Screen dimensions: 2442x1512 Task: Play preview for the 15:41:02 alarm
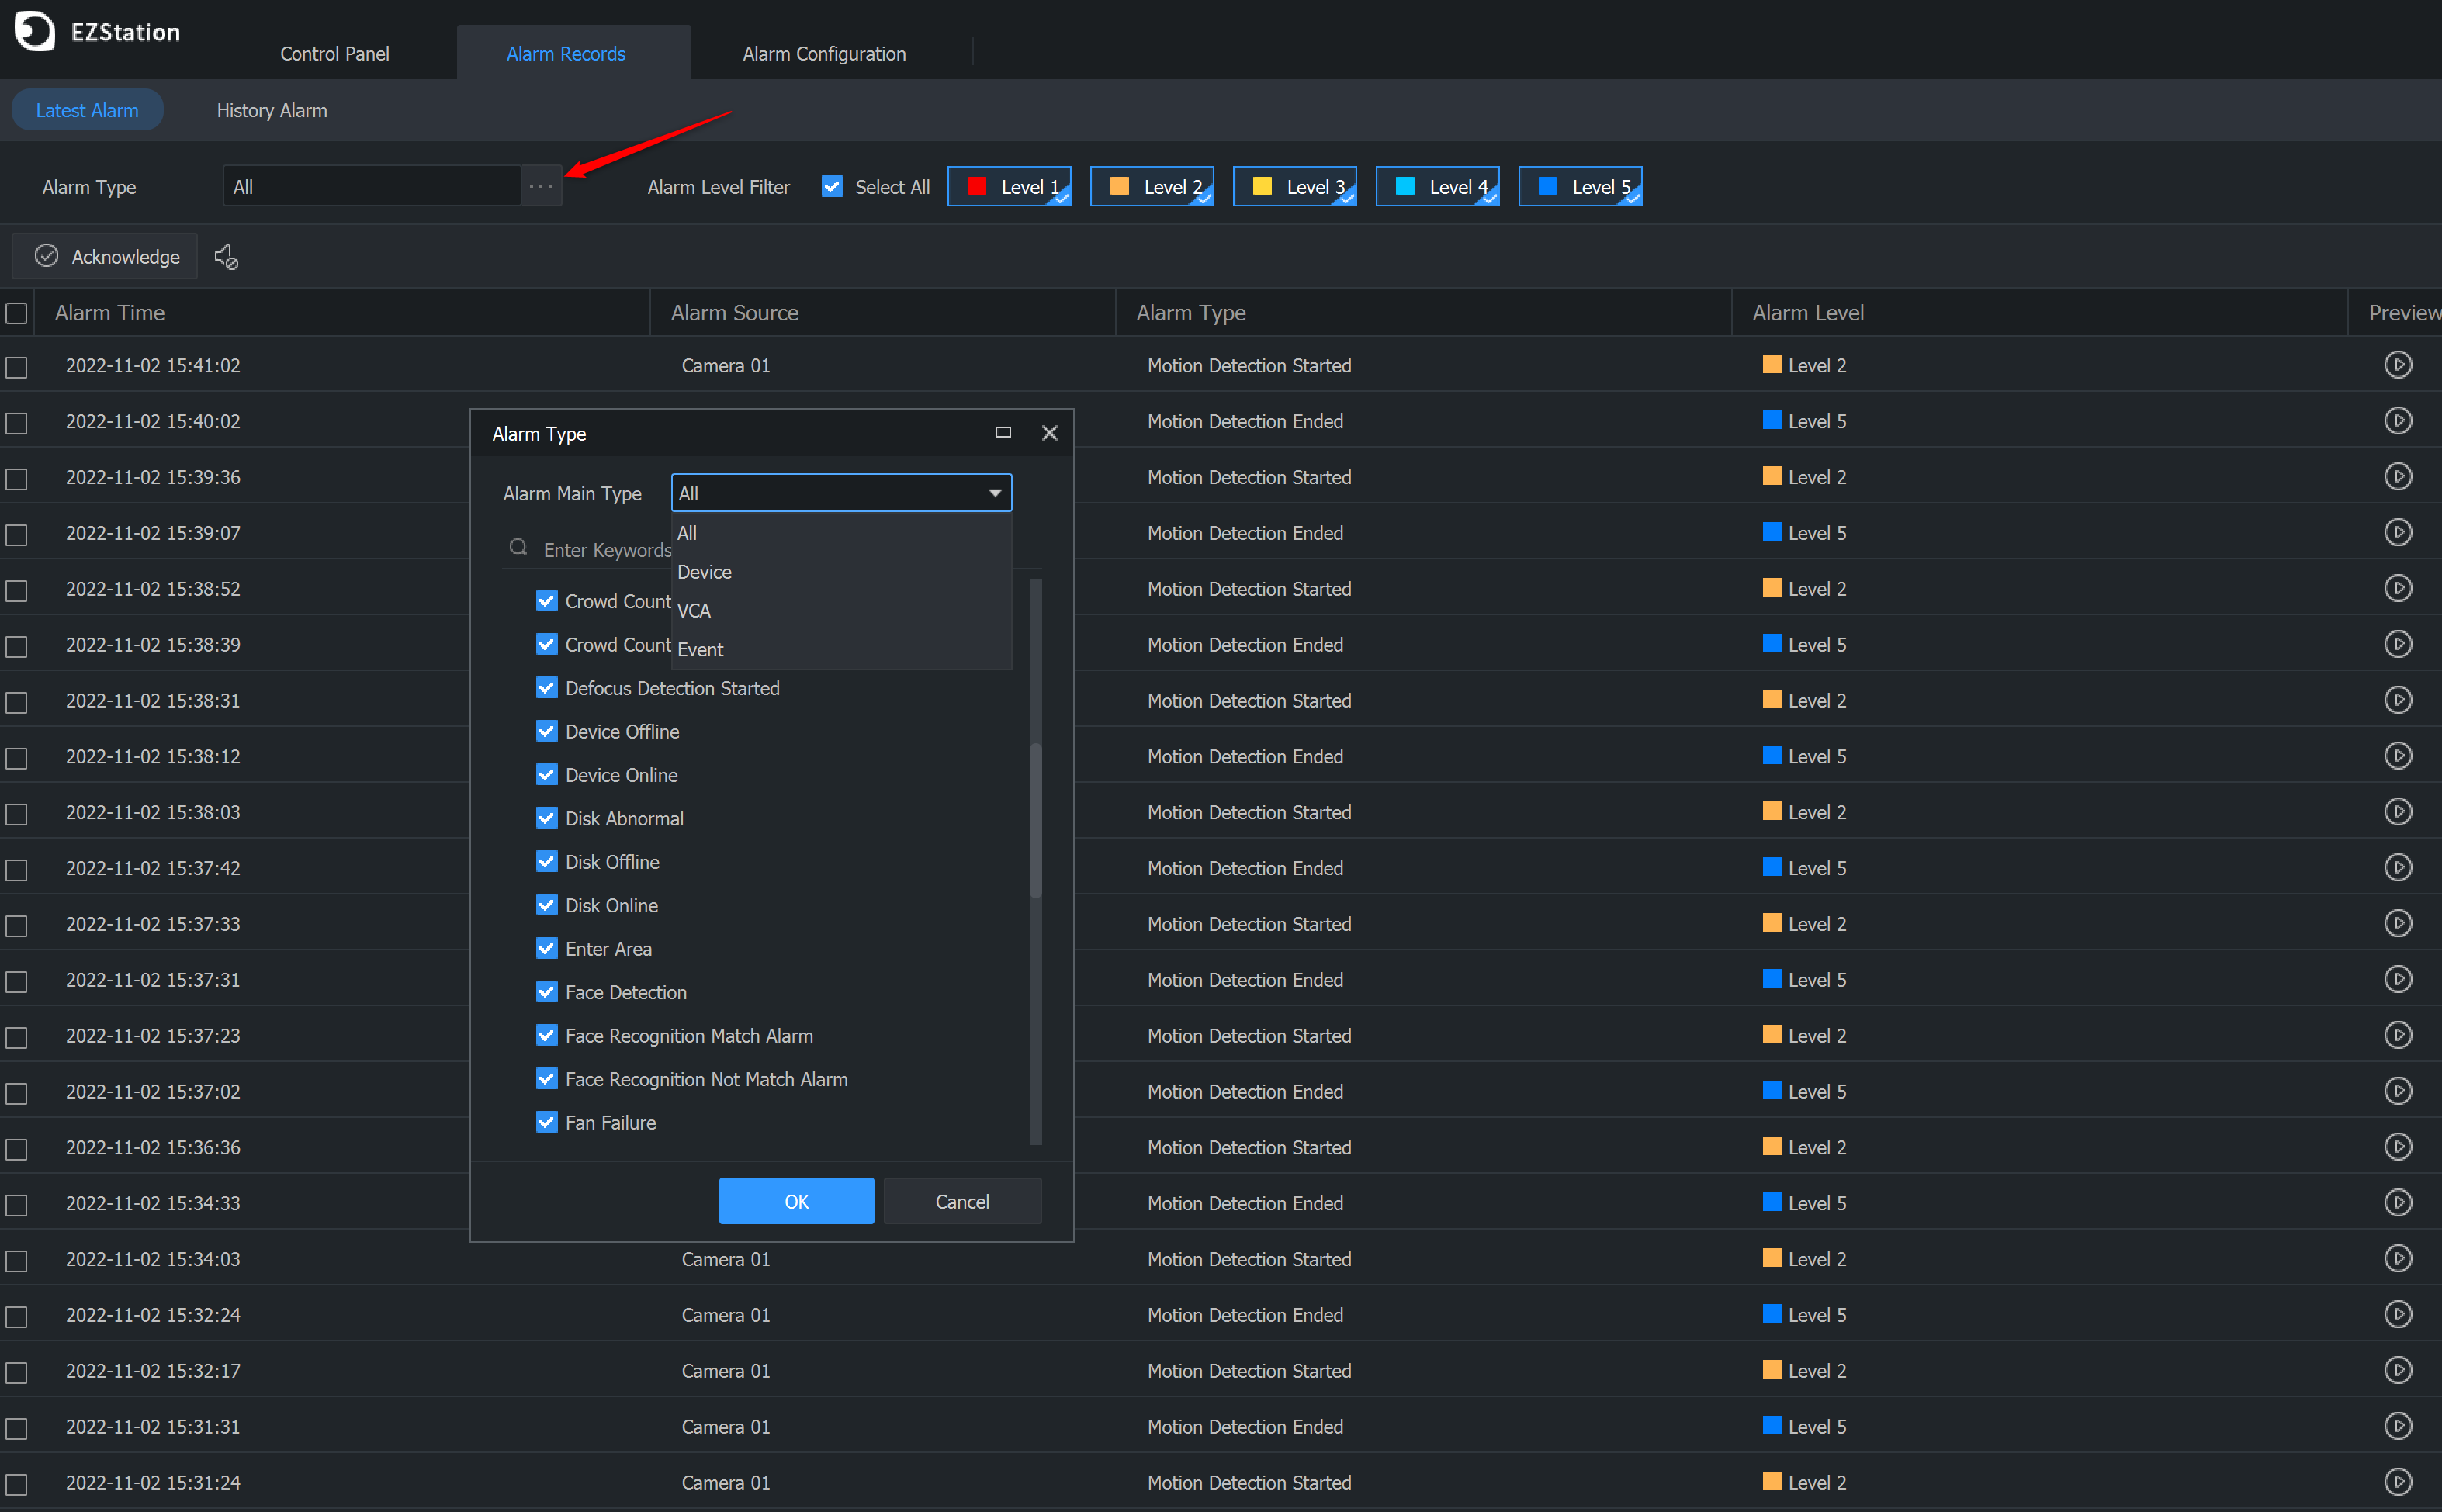tap(2397, 365)
